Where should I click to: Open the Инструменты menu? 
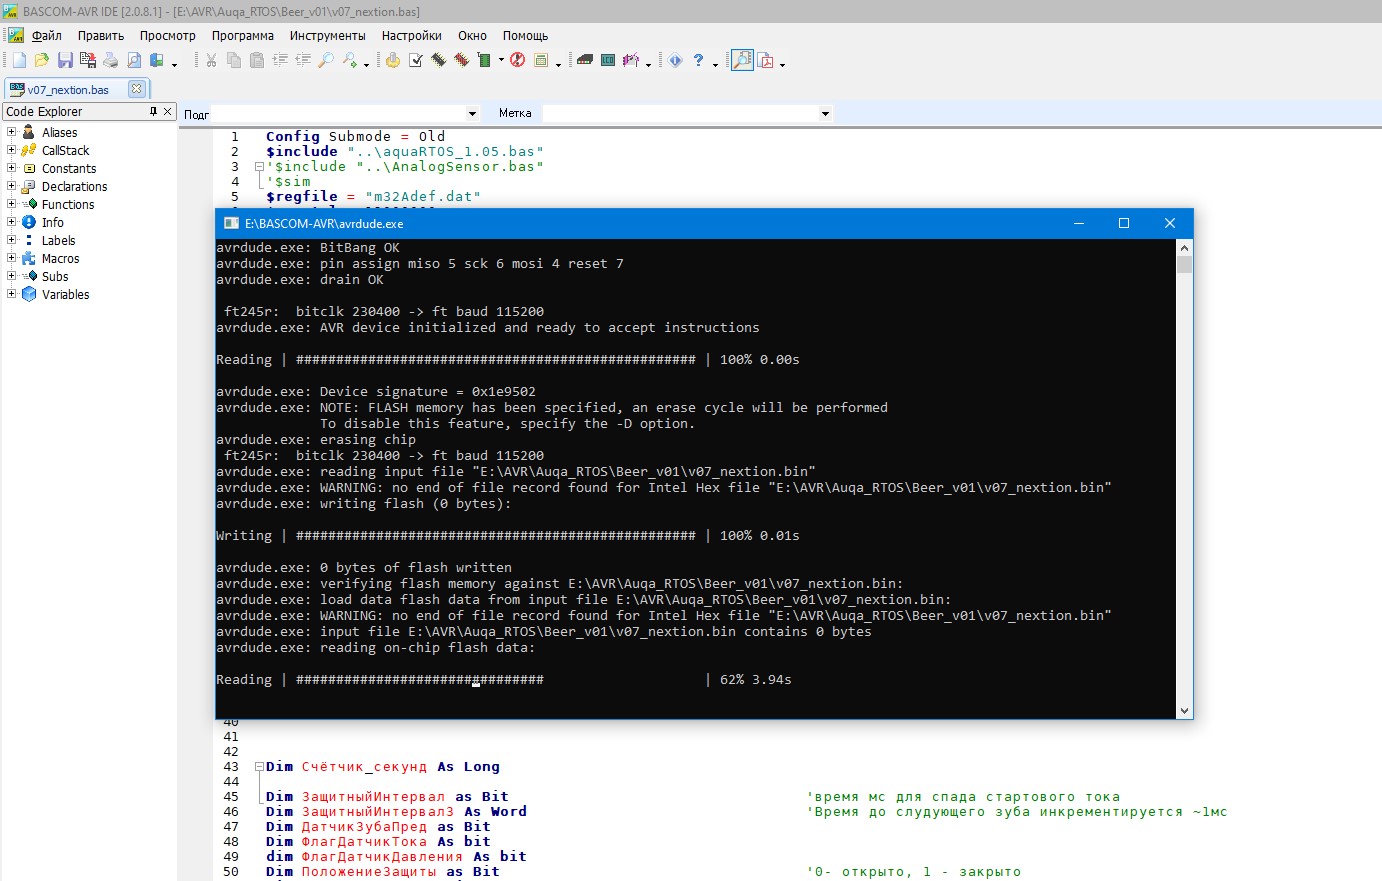coord(328,35)
